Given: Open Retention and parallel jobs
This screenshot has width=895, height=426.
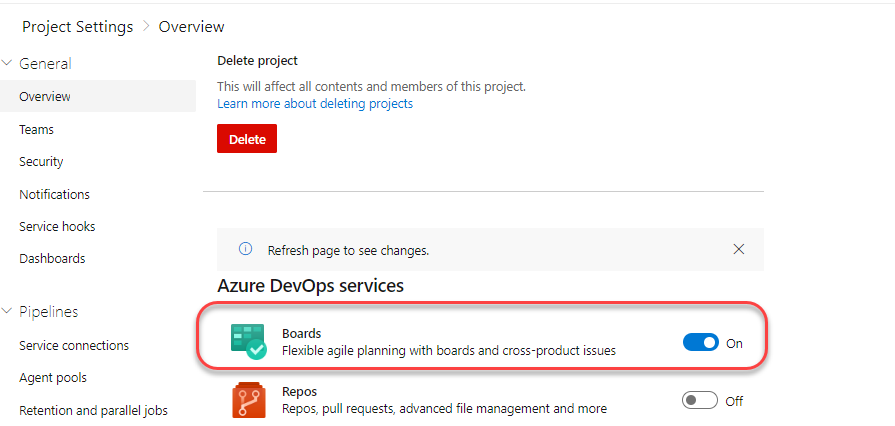Looking at the screenshot, I should point(94,410).
